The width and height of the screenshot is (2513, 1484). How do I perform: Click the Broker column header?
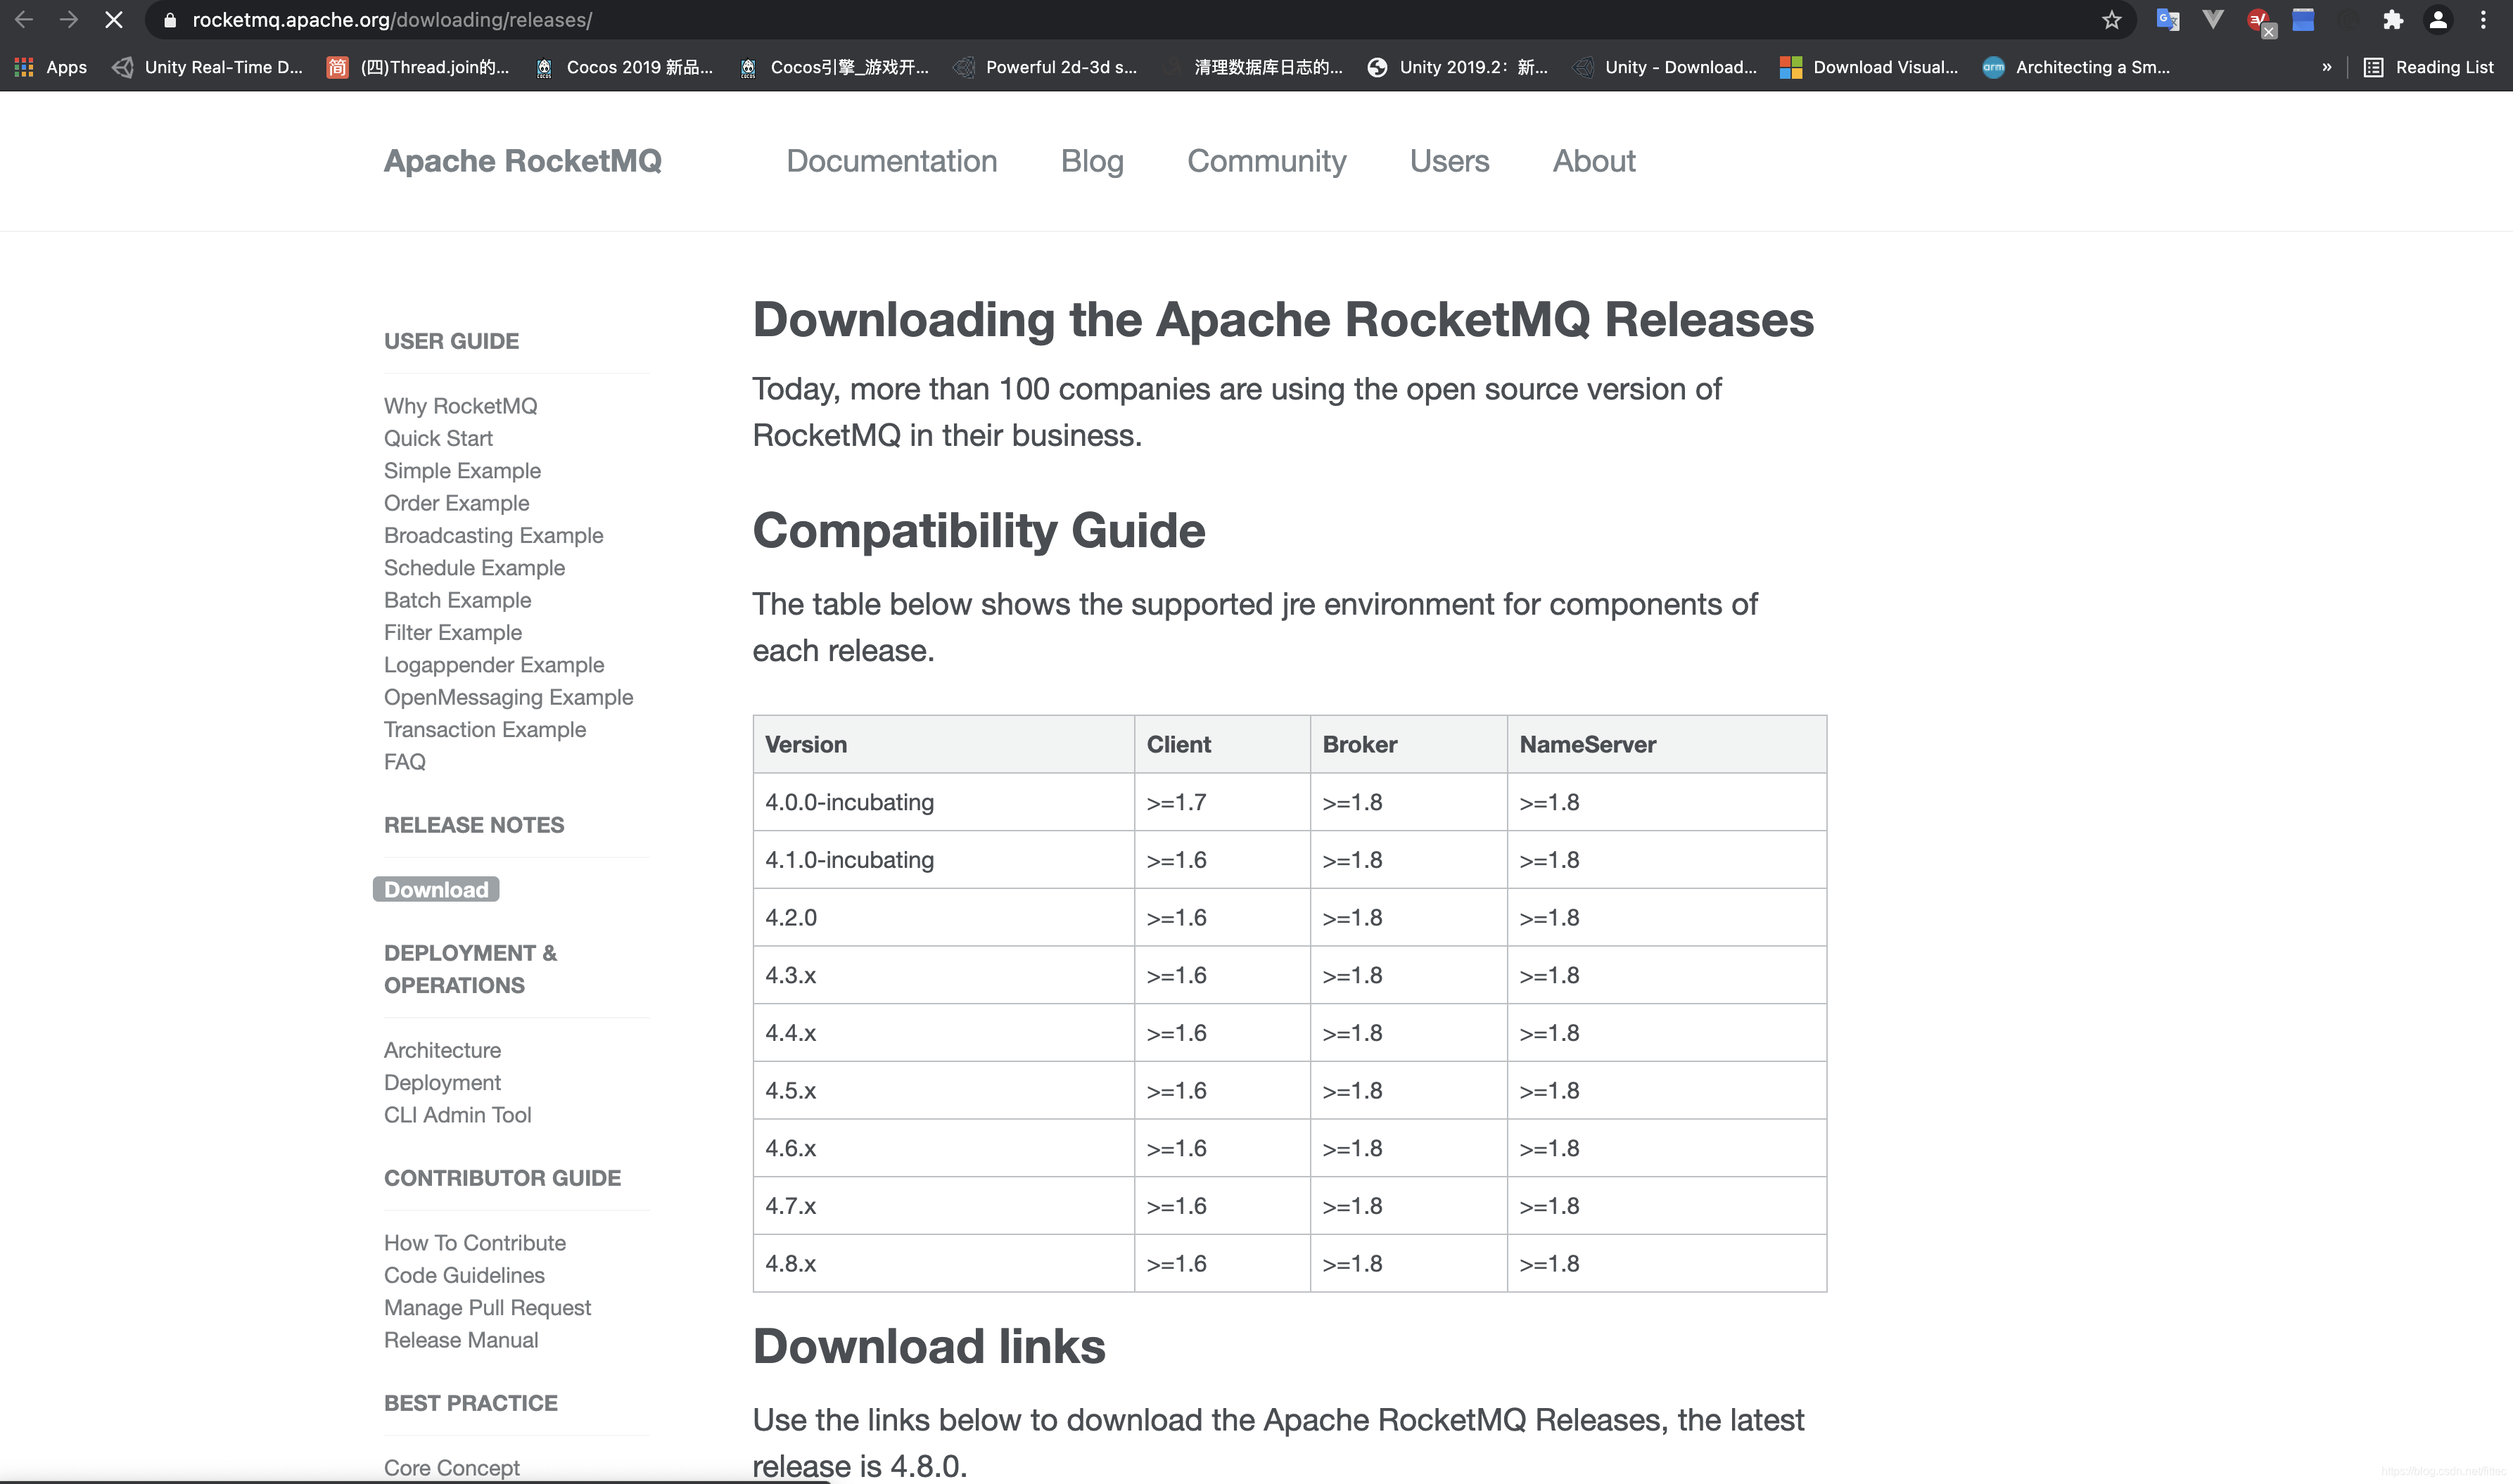(x=1408, y=744)
